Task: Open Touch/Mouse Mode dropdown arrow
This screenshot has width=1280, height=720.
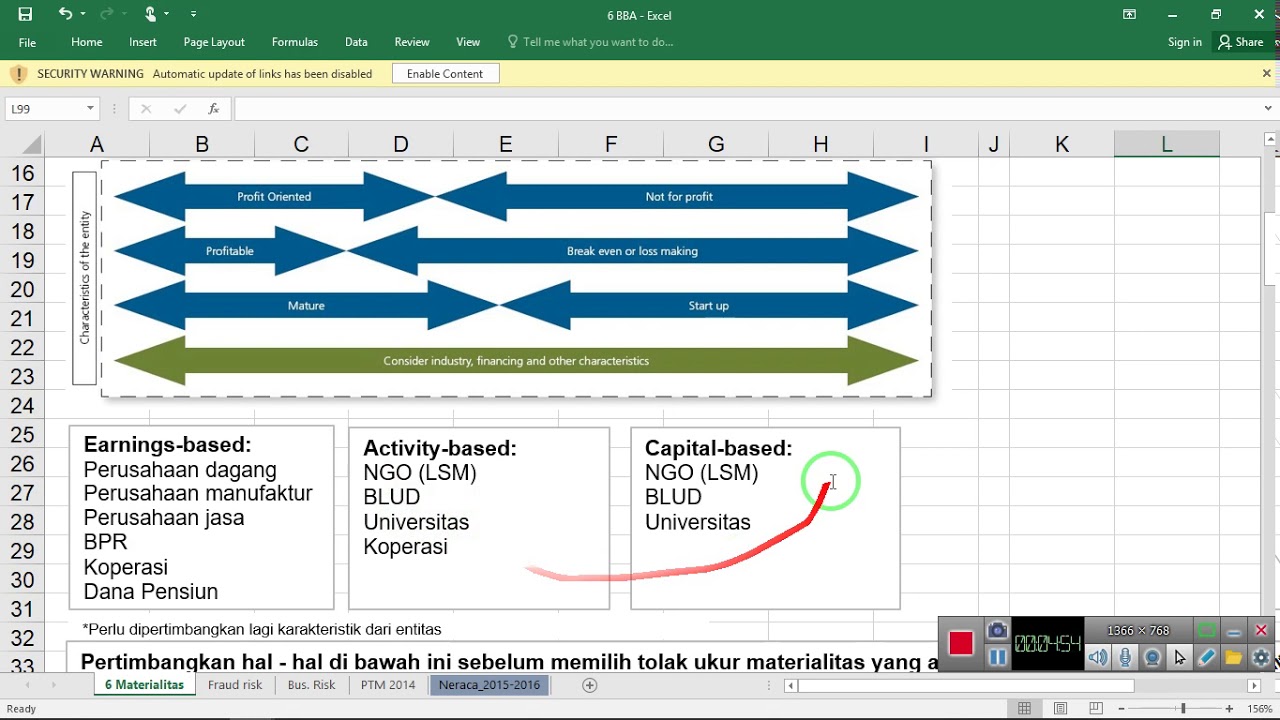Action: (x=167, y=14)
